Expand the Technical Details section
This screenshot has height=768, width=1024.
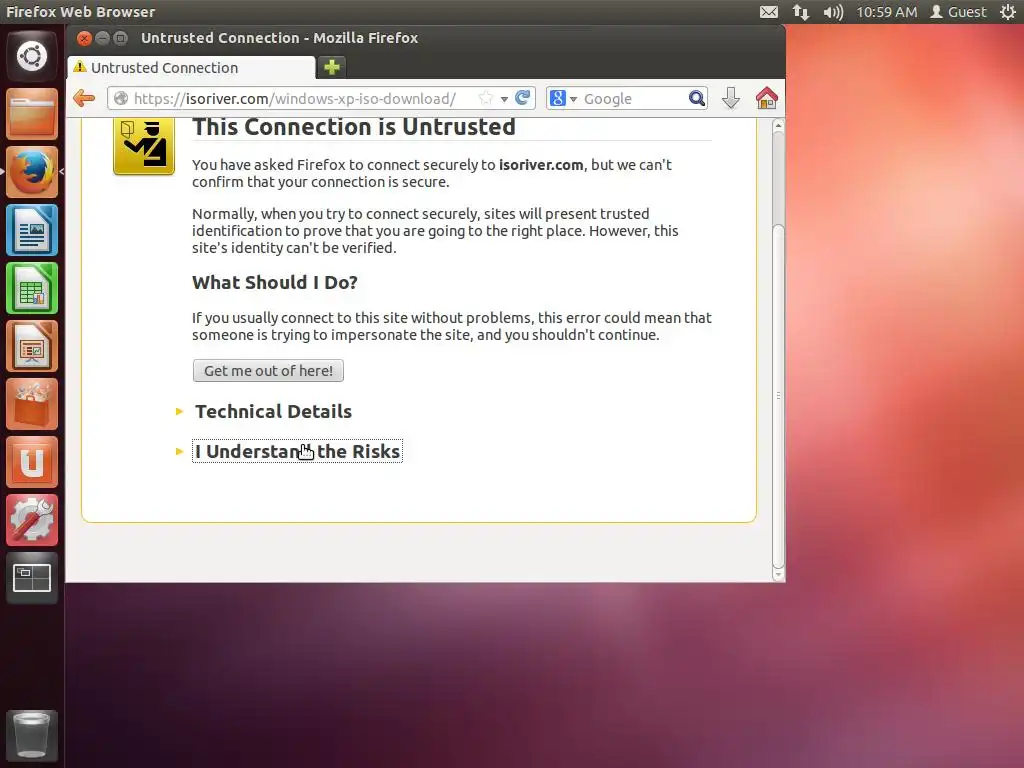(x=273, y=411)
